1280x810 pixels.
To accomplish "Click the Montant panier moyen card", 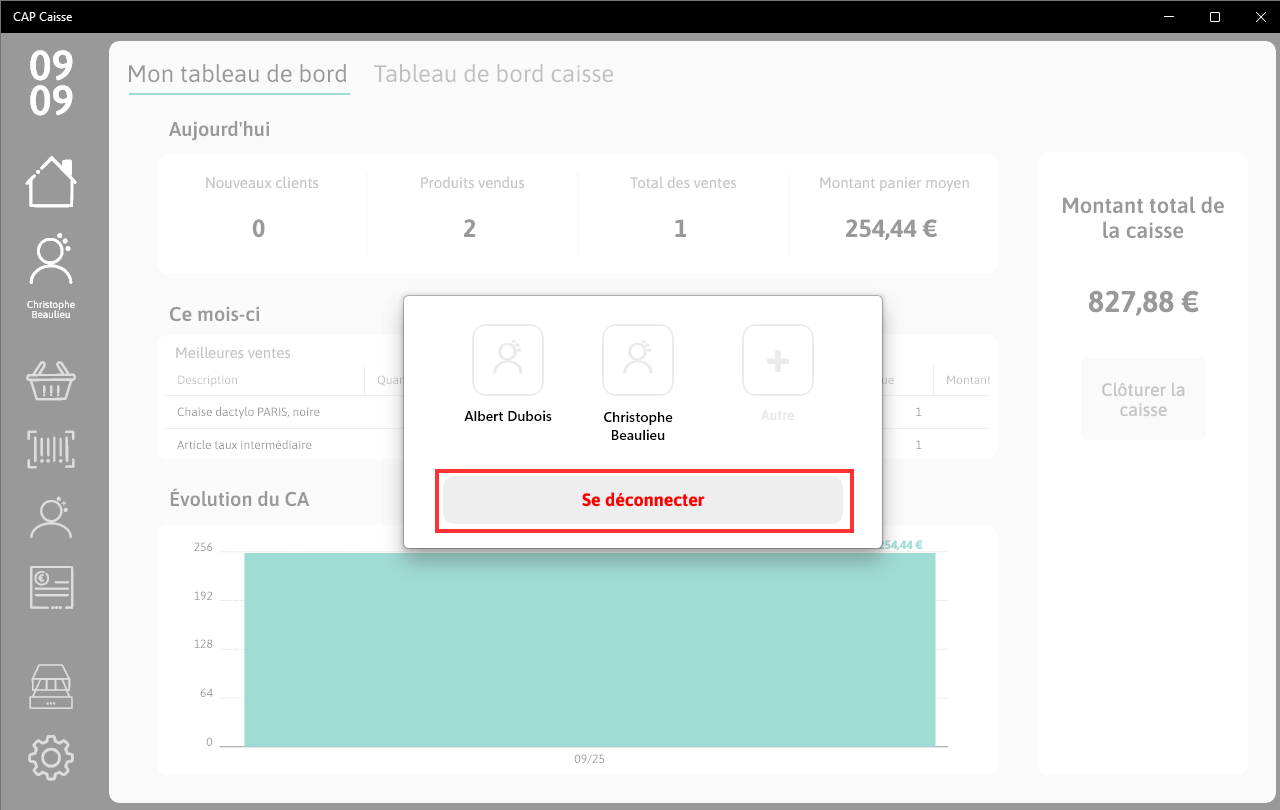I will pos(893,213).
